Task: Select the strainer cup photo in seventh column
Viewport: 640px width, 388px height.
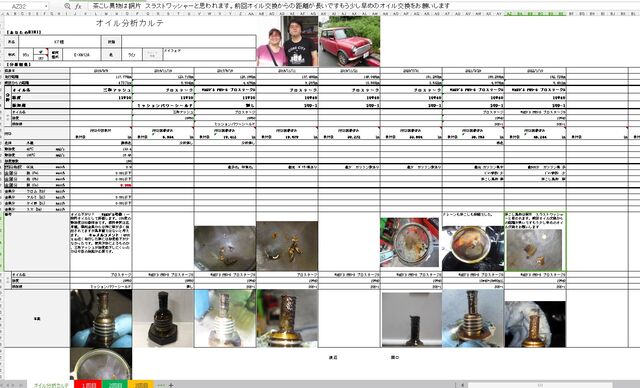Action: tap(473, 248)
